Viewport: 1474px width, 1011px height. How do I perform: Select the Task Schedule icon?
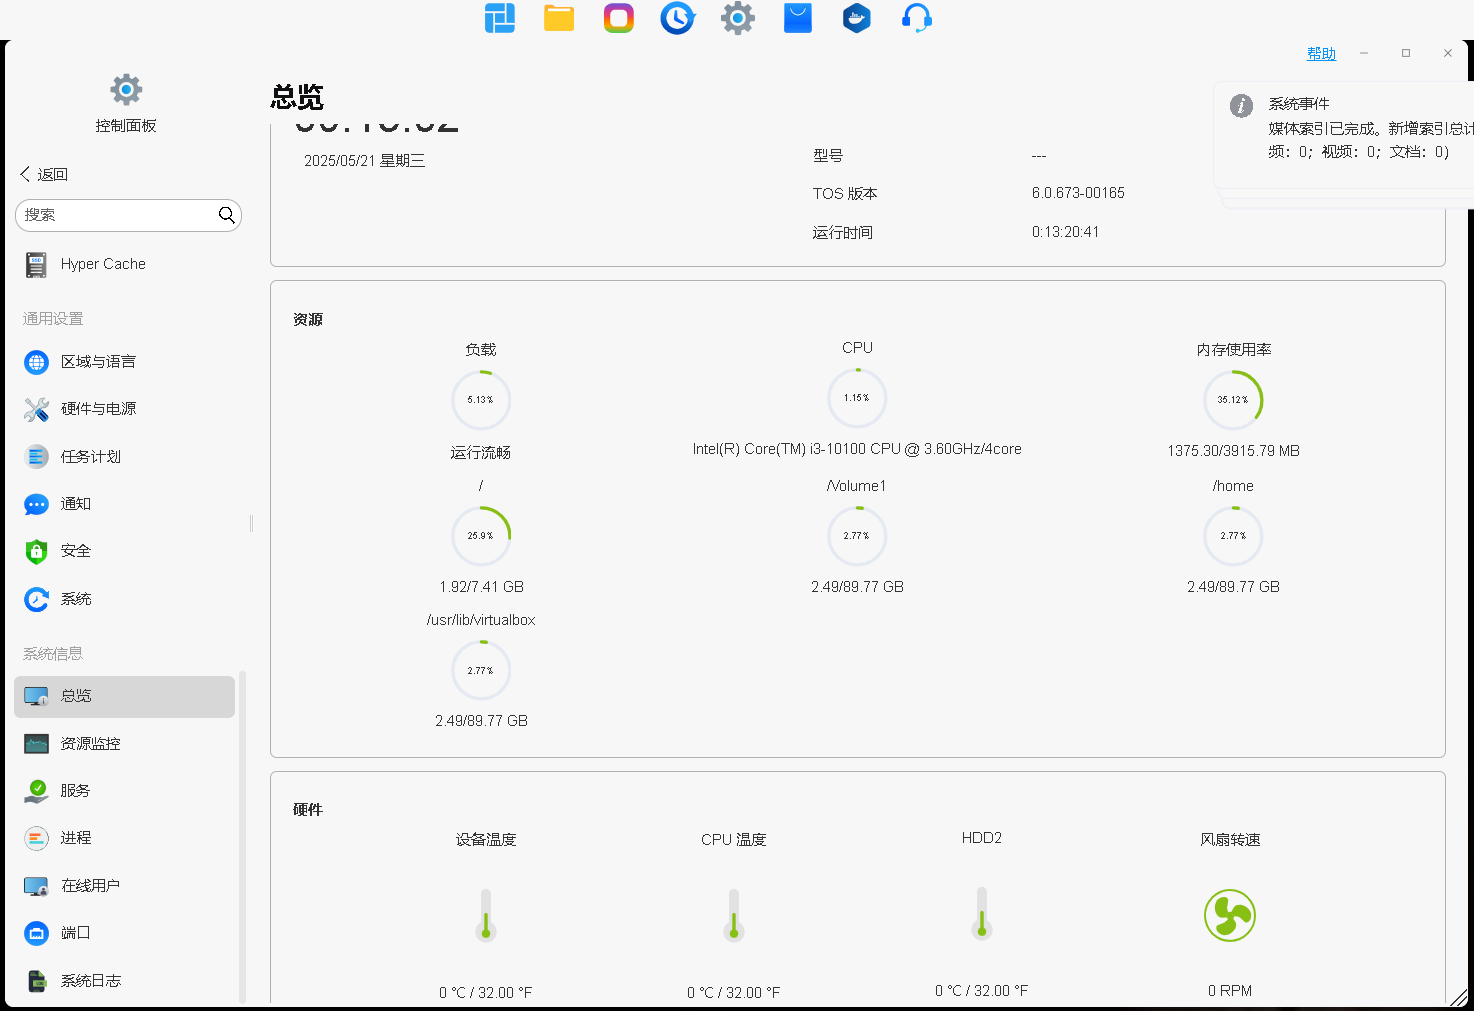pyautogui.click(x=36, y=457)
